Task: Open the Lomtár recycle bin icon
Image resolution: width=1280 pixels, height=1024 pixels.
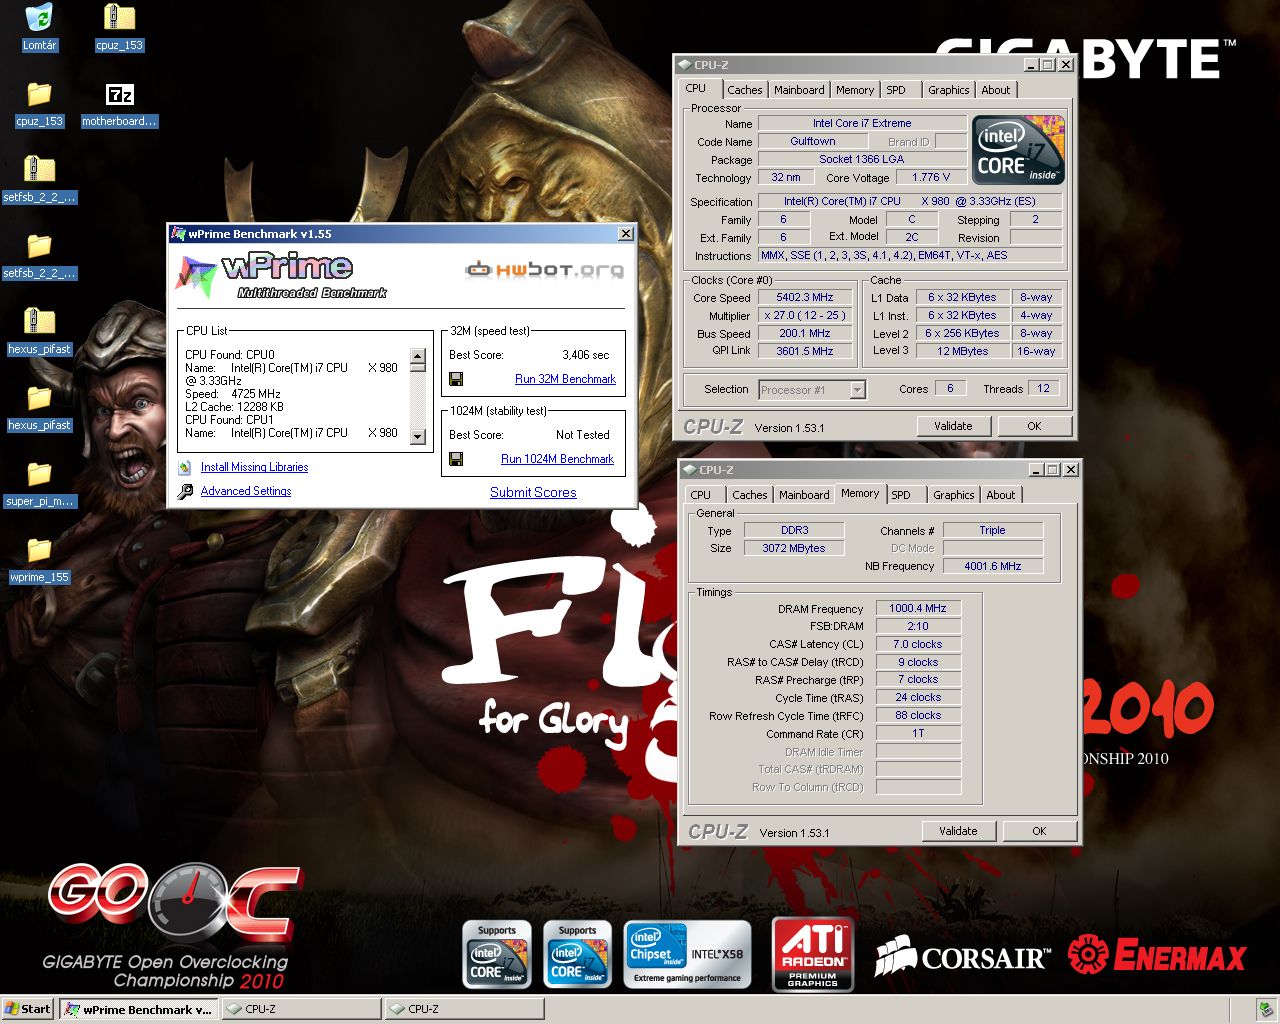Action: tap(39, 18)
